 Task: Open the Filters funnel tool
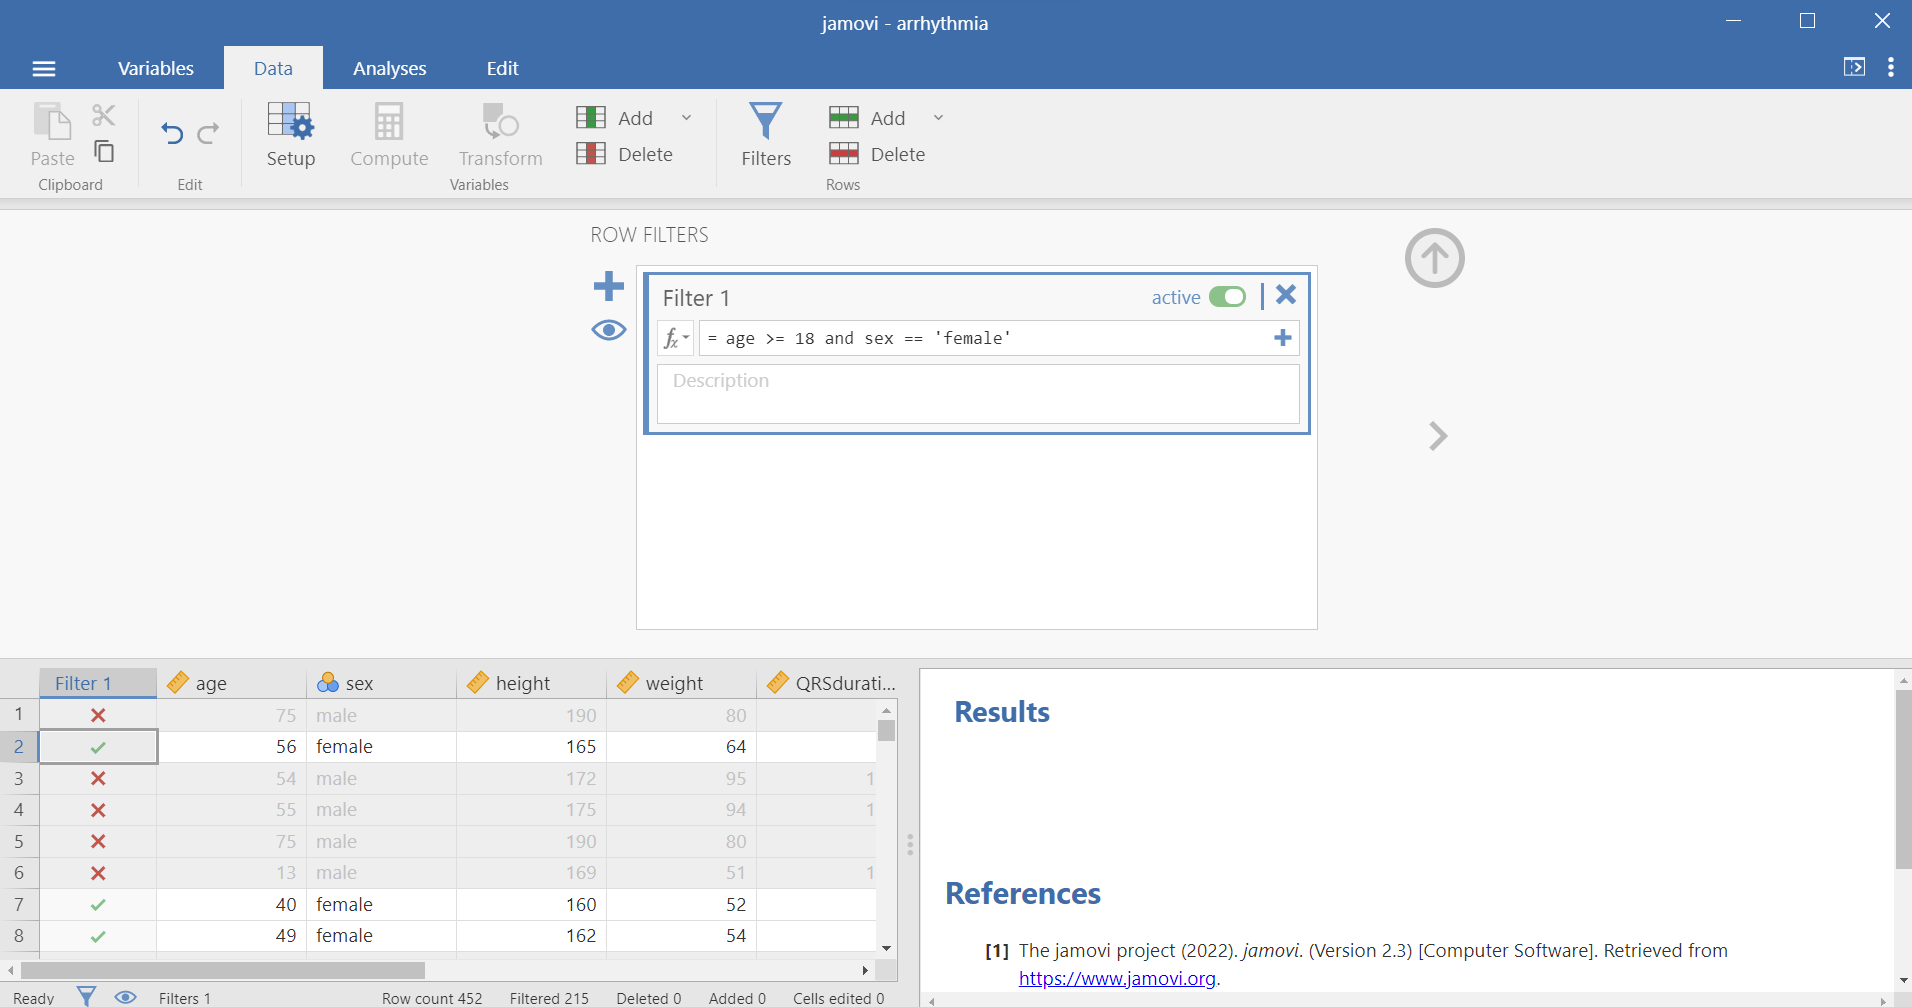(765, 134)
